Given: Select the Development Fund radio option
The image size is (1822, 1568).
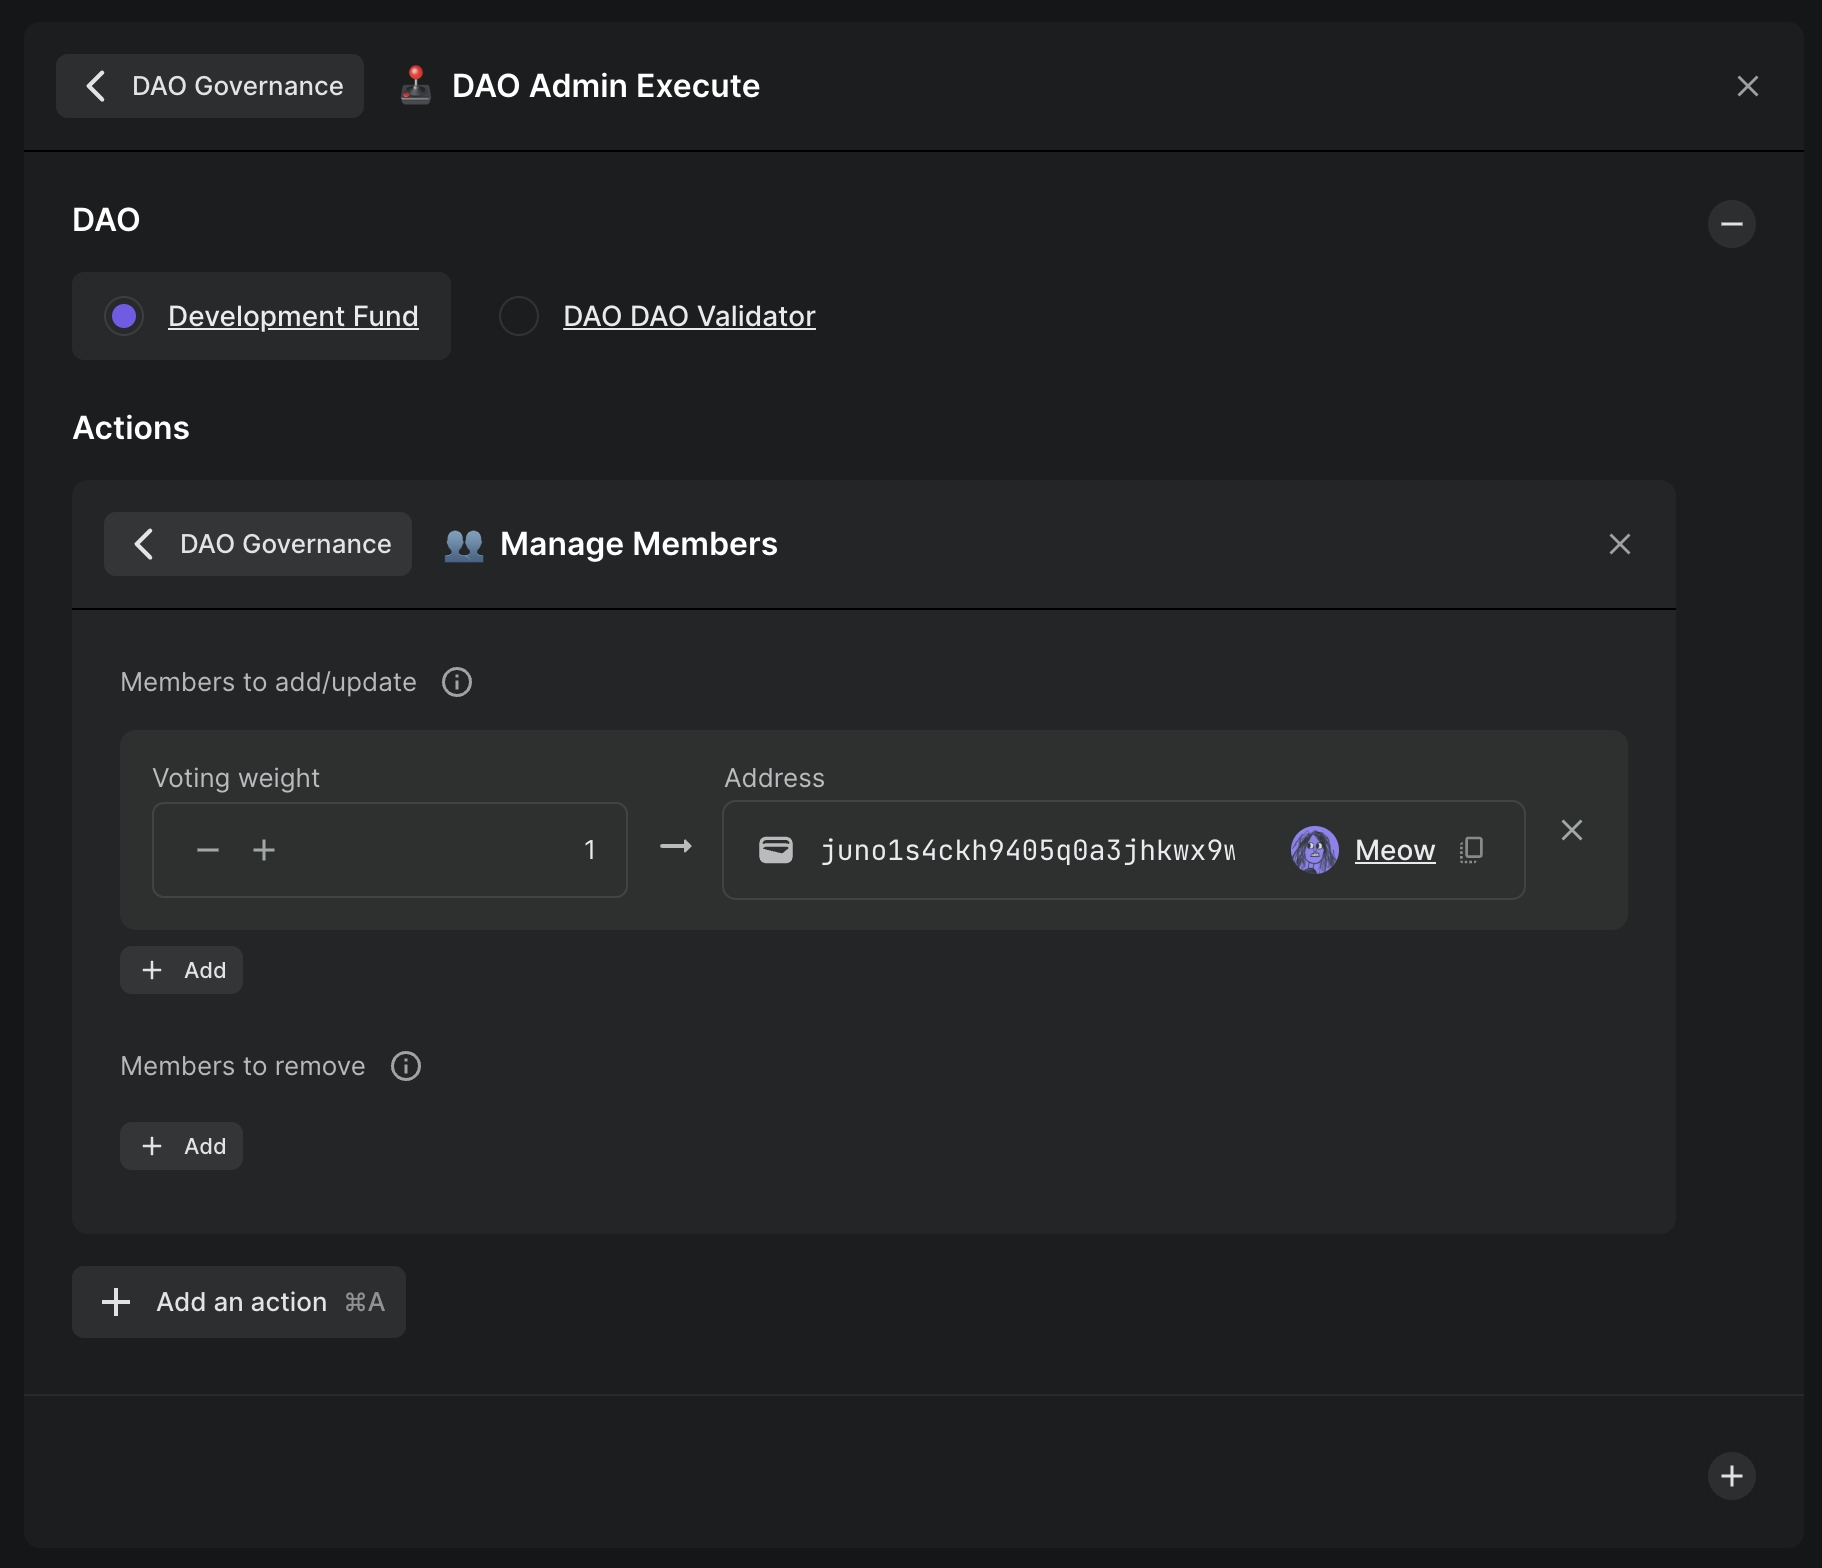Looking at the screenshot, I should point(125,316).
